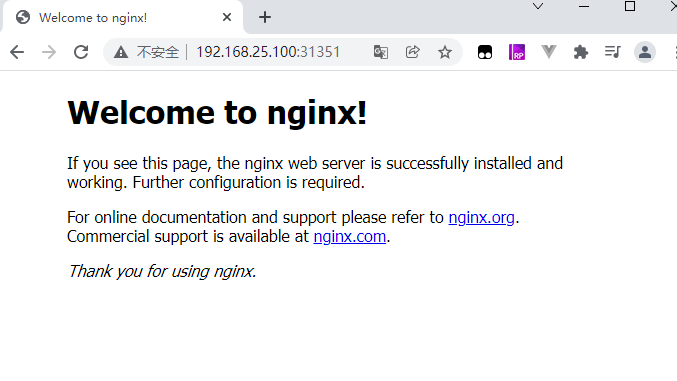Viewport: 677px width, 381px height.
Task: Open media control playlist icon
Action: coord(613,52)
